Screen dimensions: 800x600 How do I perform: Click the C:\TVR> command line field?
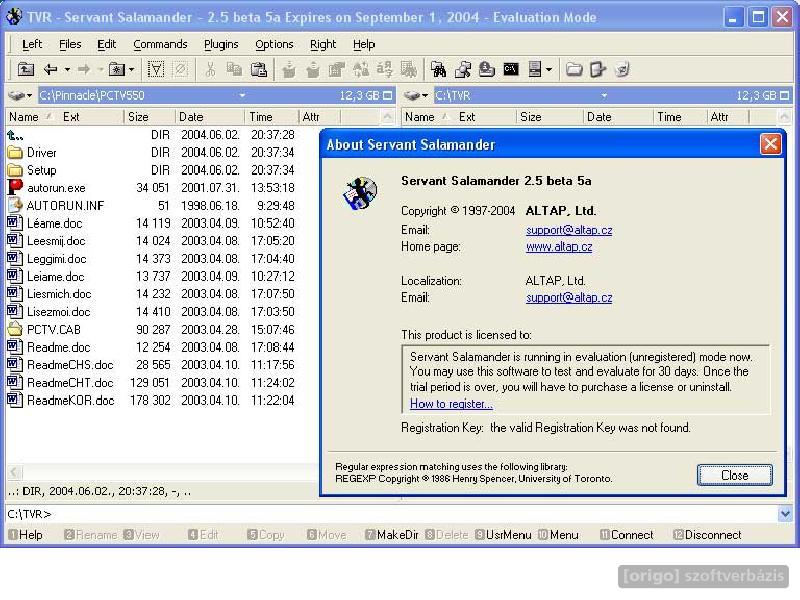coord(392,514)
